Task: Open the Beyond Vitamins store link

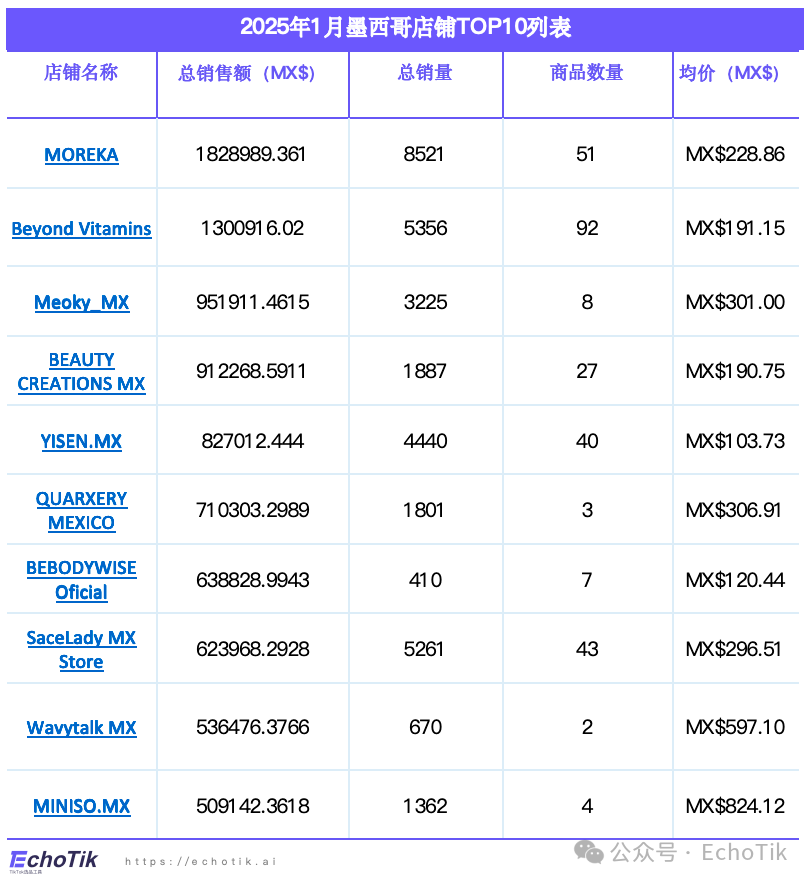Action: (x=81, y=228)
